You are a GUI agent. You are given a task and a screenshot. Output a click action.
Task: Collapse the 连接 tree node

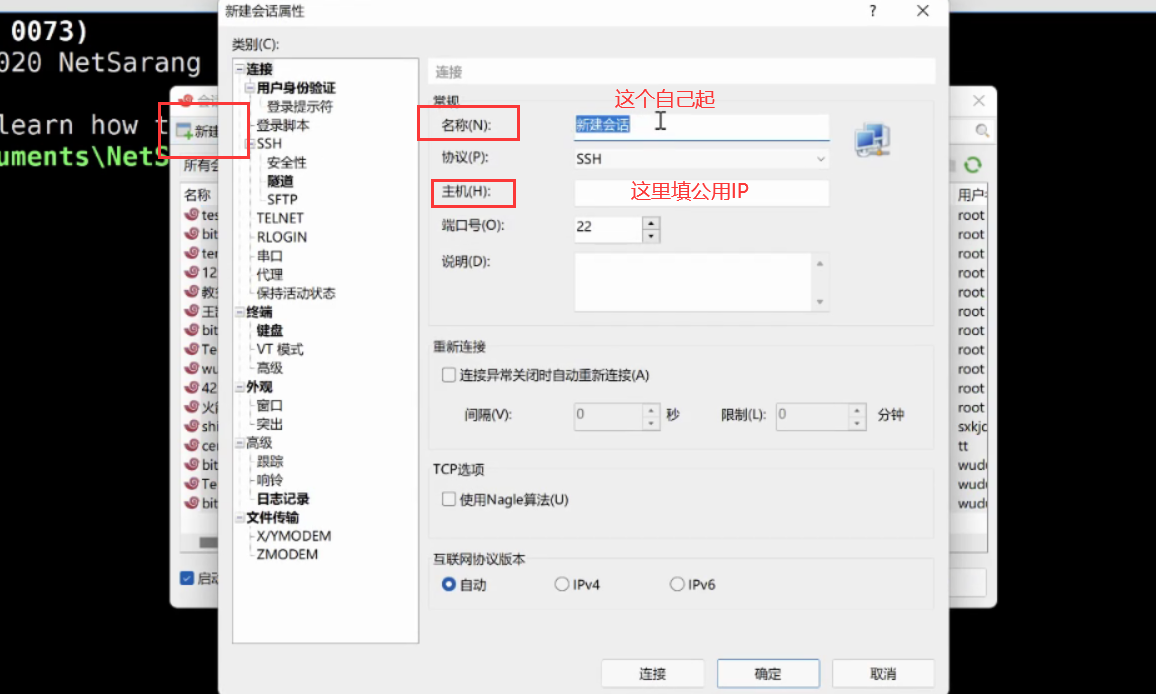tap(240, 69)
